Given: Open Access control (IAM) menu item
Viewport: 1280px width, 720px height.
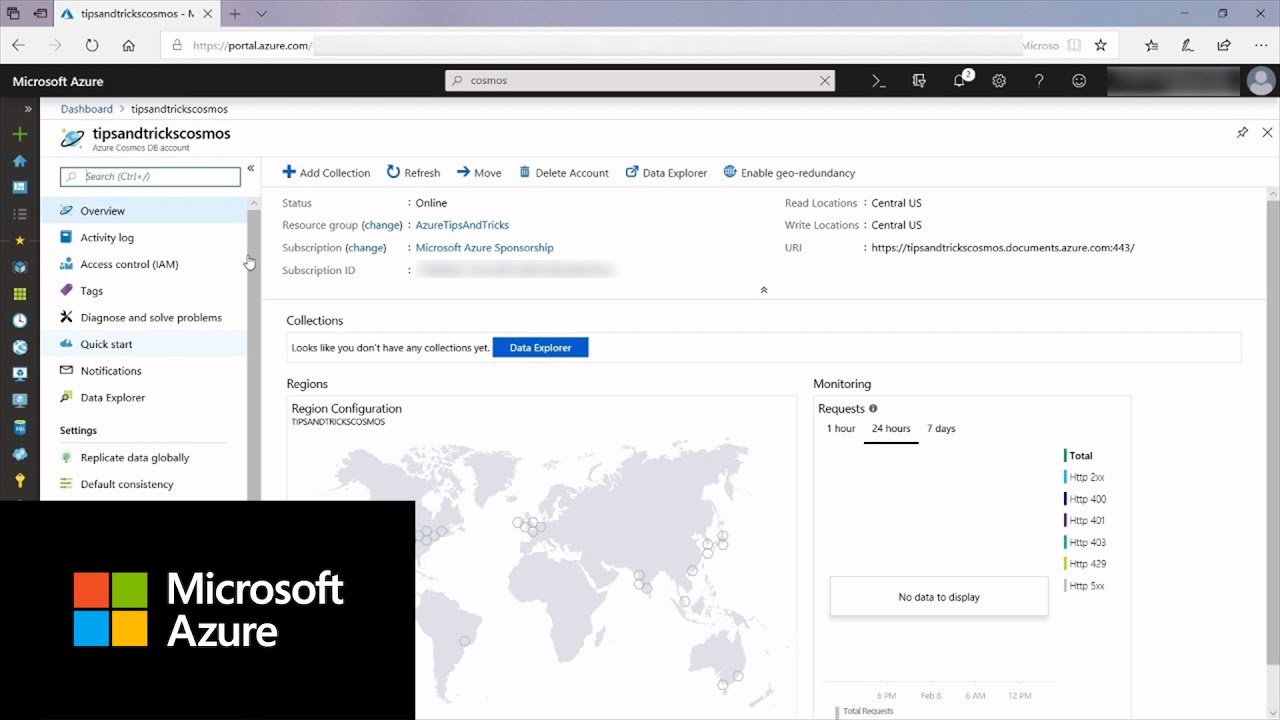Looking at the screenshot, I should click(143, 264).
